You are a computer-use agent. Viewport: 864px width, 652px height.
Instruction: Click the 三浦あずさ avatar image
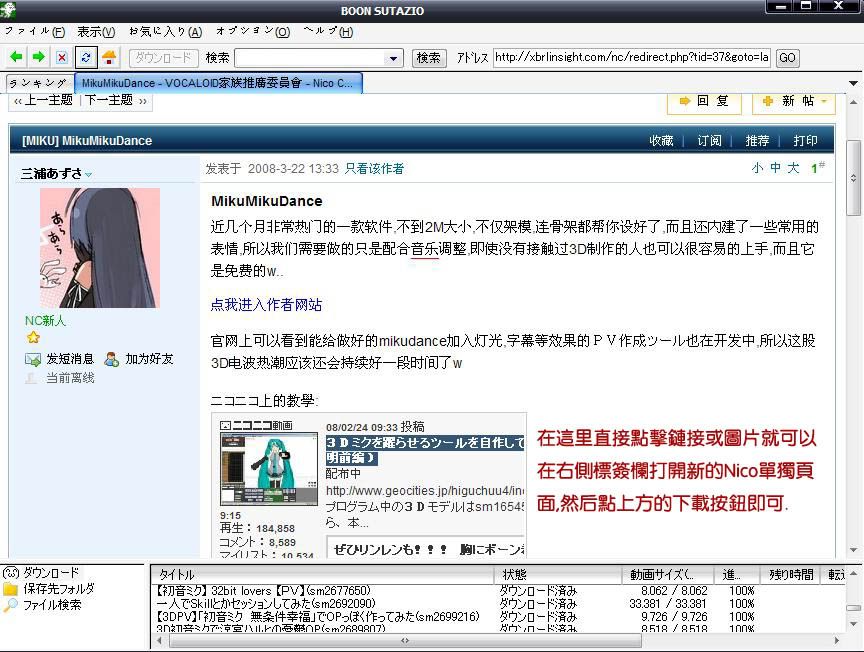pos(100,248)
